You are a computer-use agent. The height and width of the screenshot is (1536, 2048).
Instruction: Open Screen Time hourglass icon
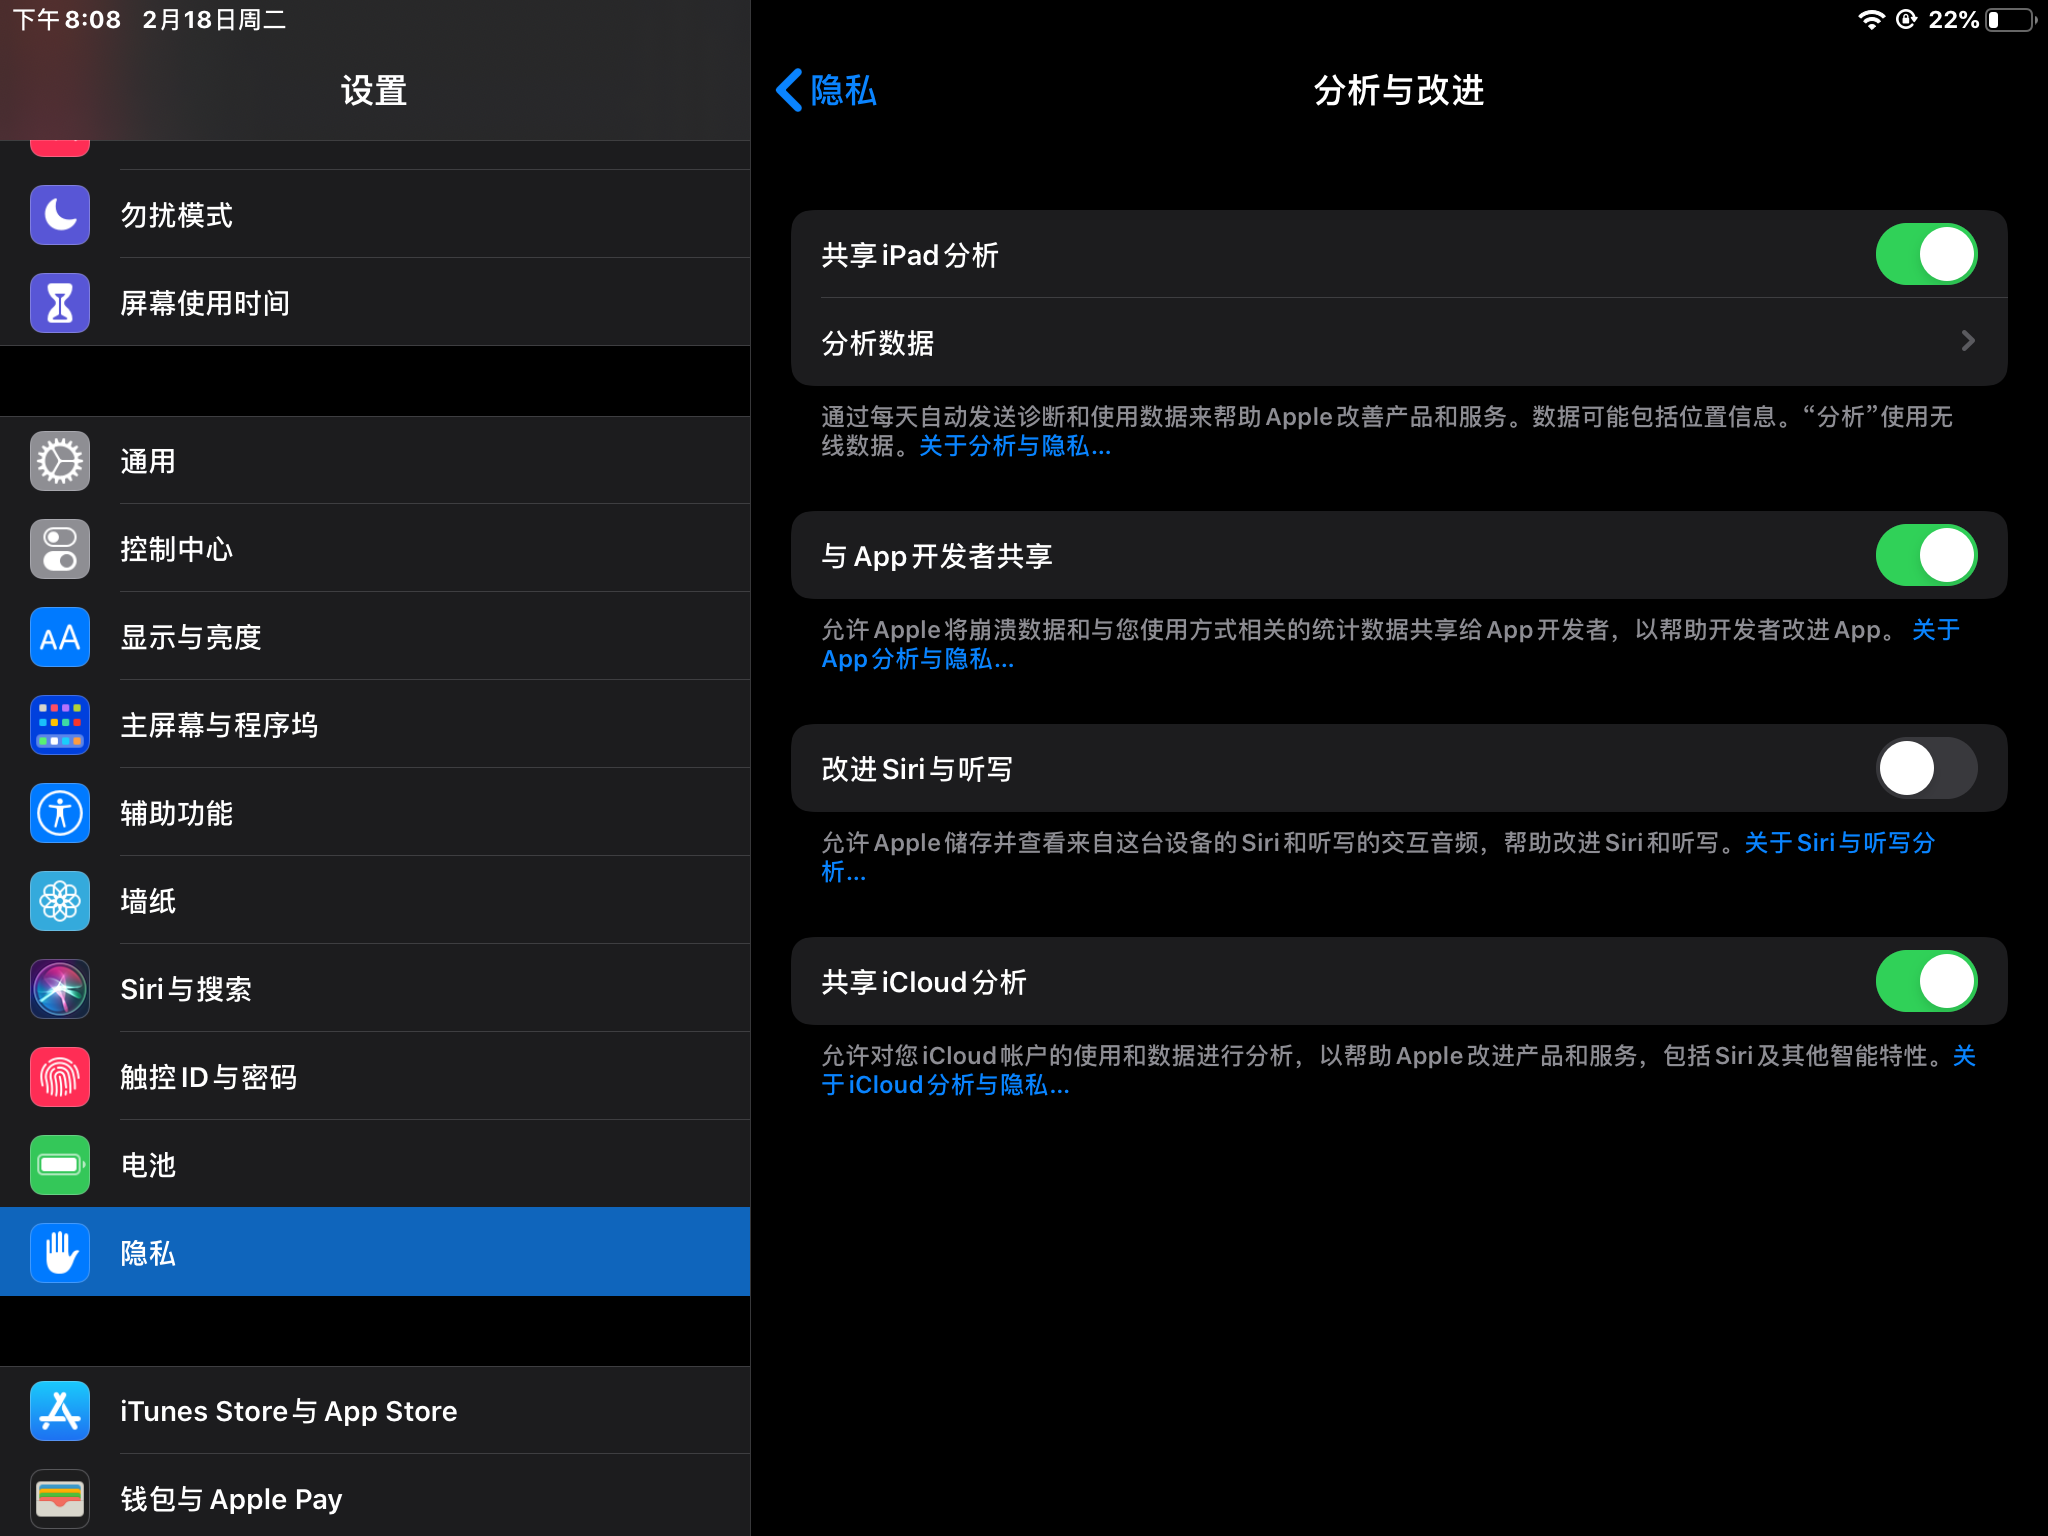pyautogui.click(x=60, y=303)
